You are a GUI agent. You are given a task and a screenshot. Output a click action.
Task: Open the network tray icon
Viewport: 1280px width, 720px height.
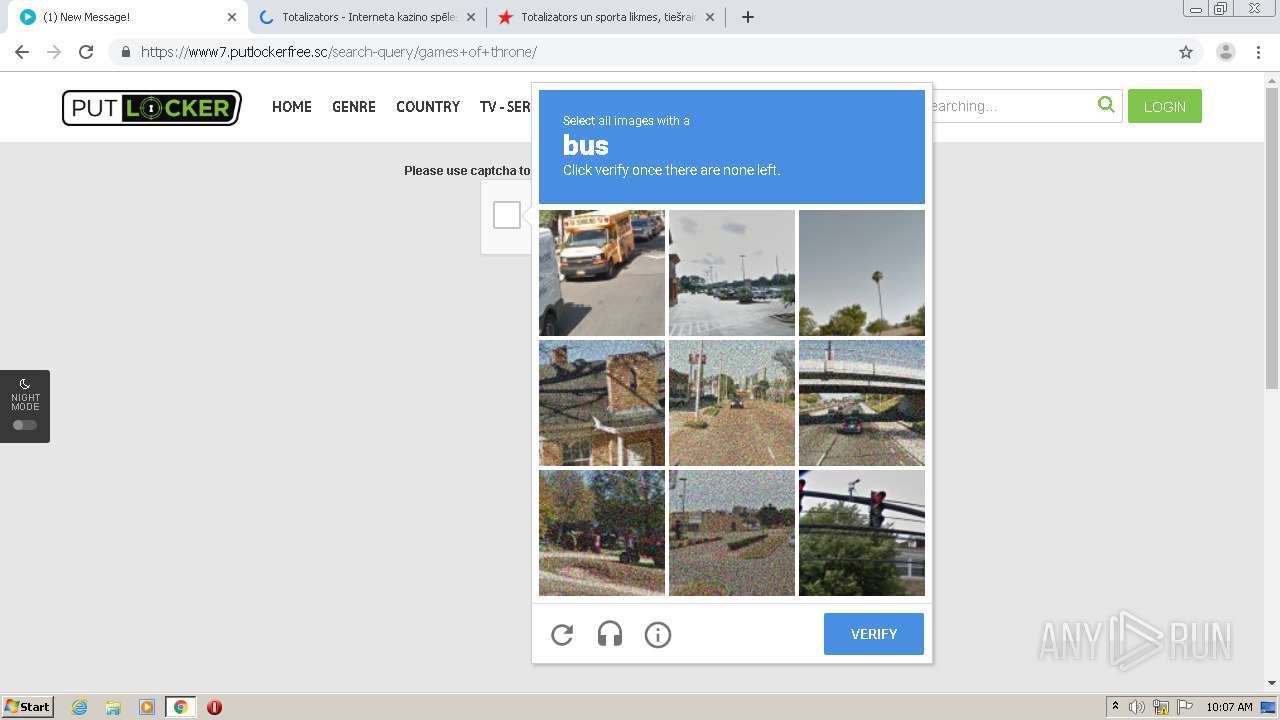click(x=1161, y=707)
